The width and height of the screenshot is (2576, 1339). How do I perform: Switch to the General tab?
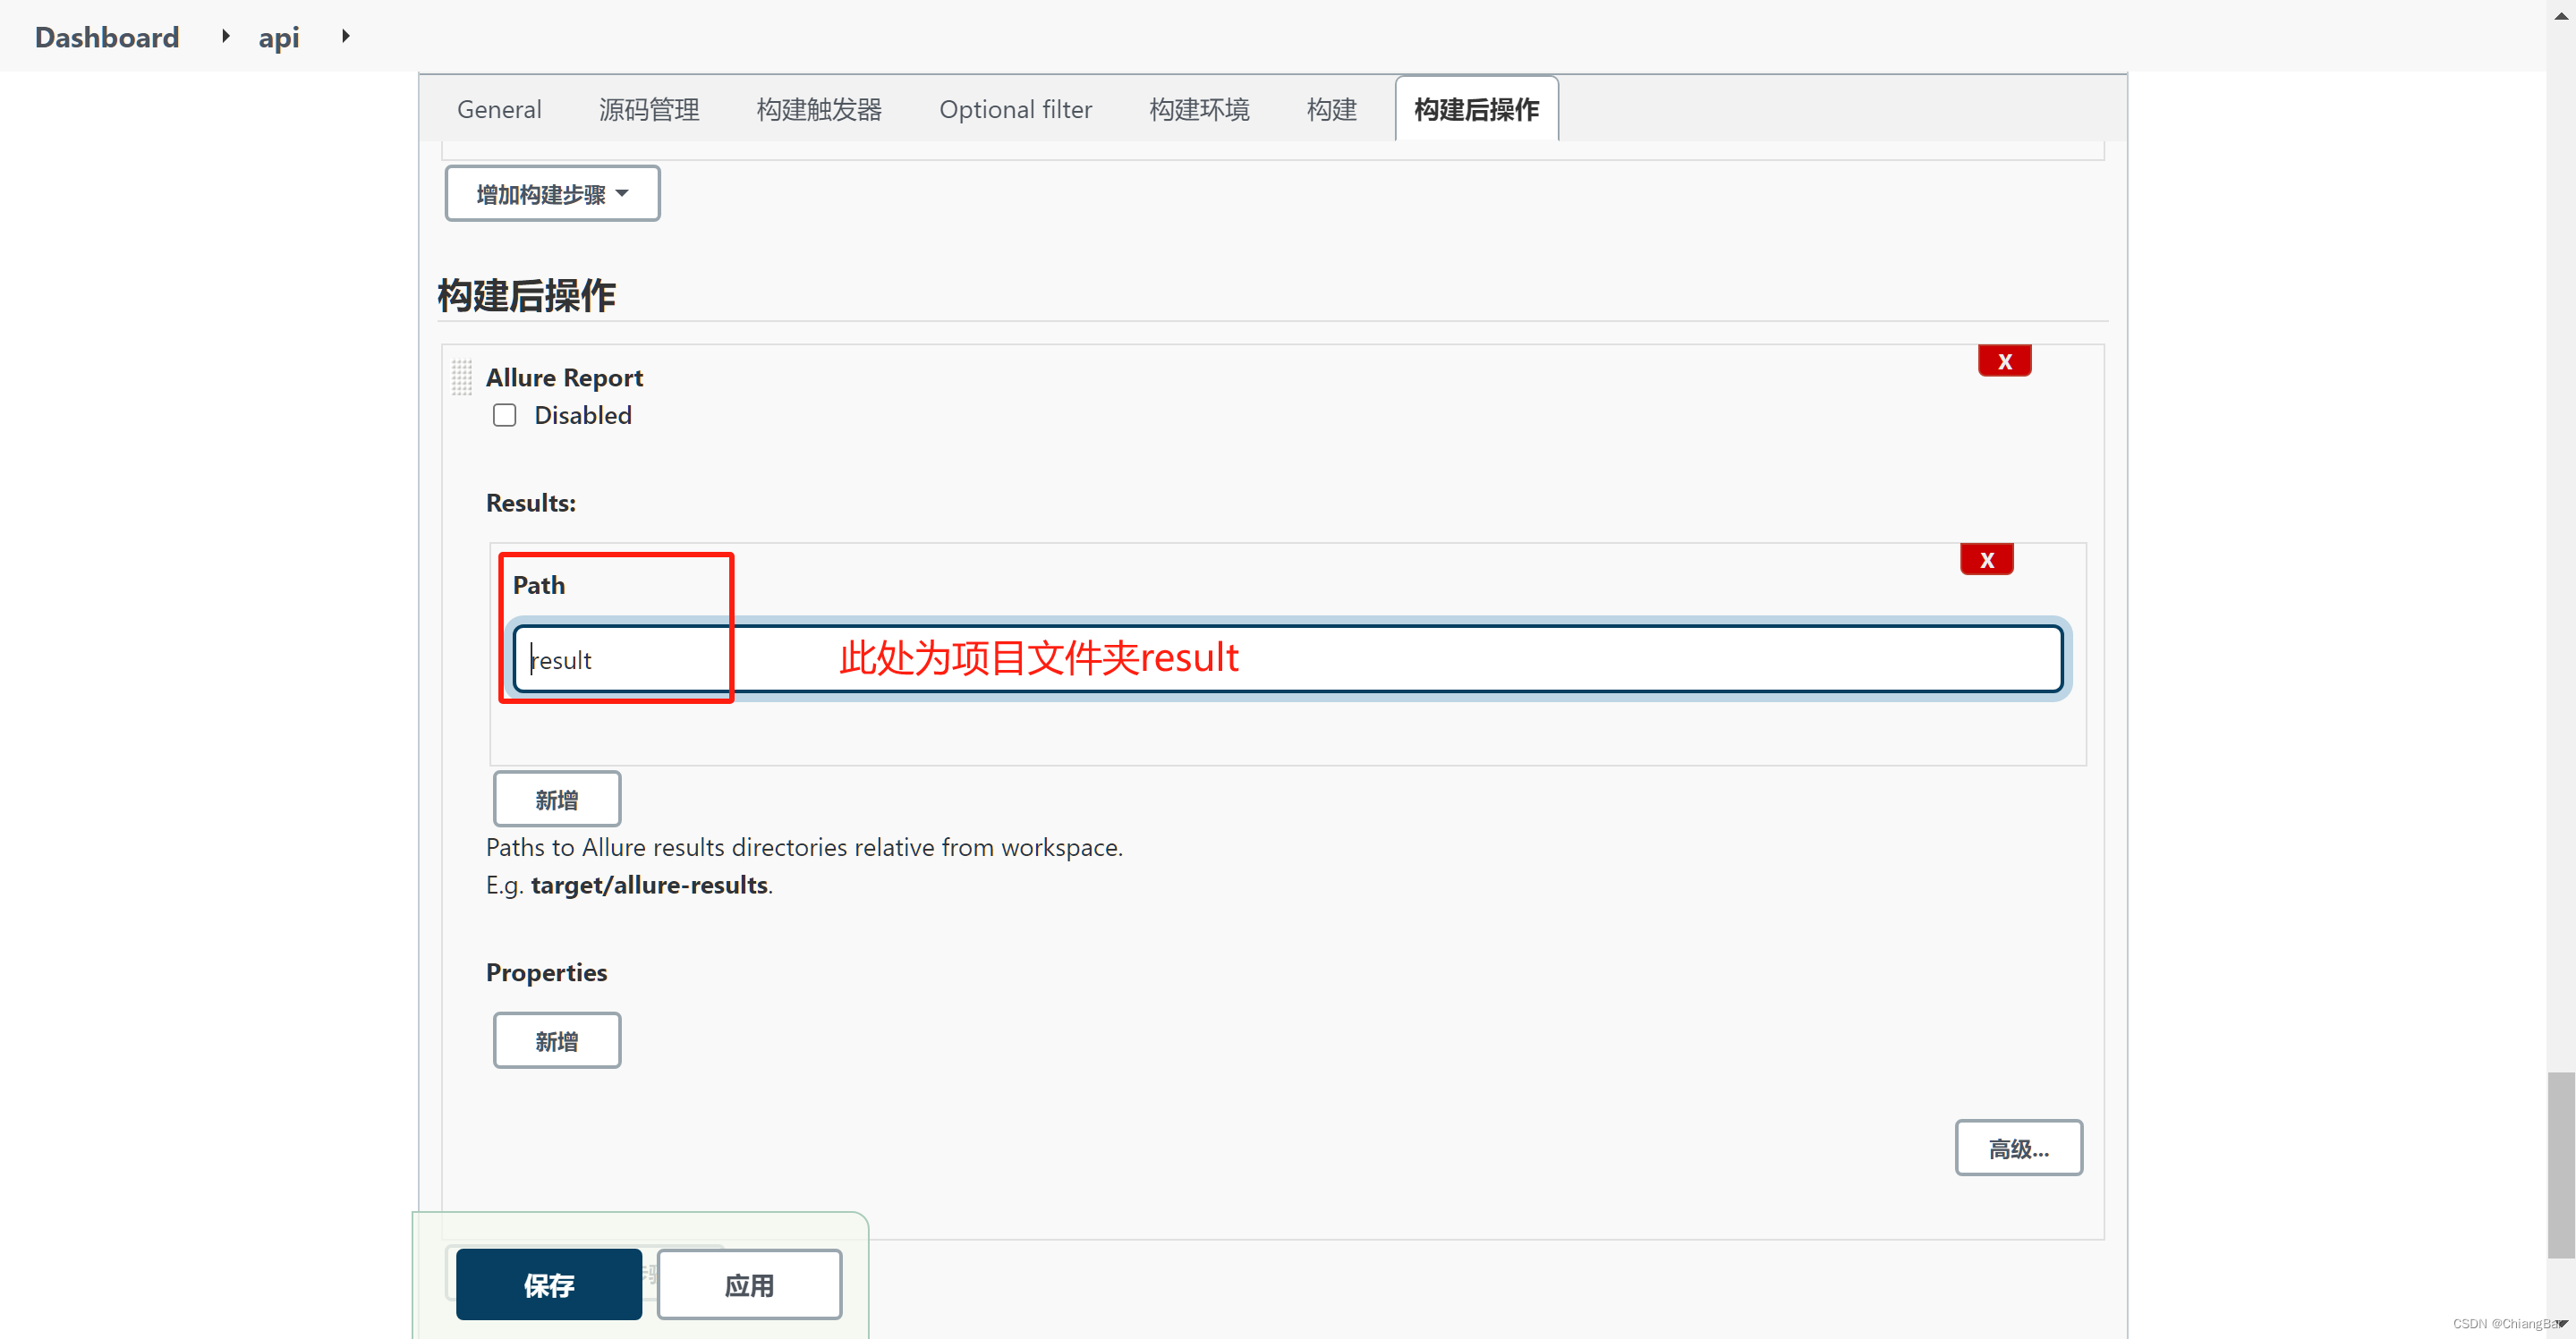(499, 109)
